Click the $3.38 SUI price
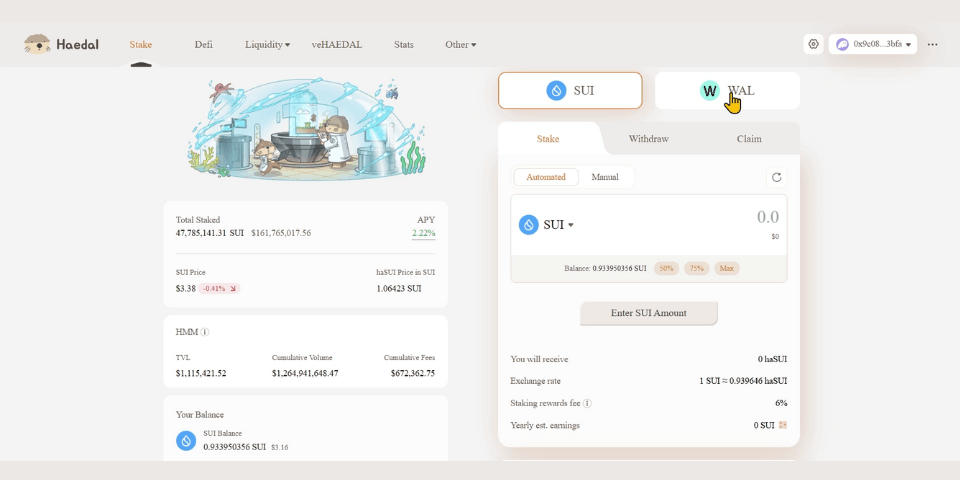 [186, 288]
